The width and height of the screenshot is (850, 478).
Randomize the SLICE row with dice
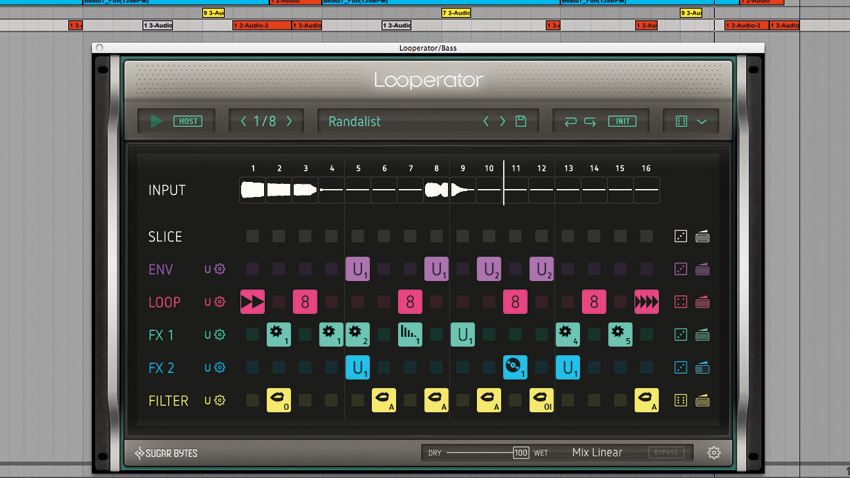[x=680, y=236]
